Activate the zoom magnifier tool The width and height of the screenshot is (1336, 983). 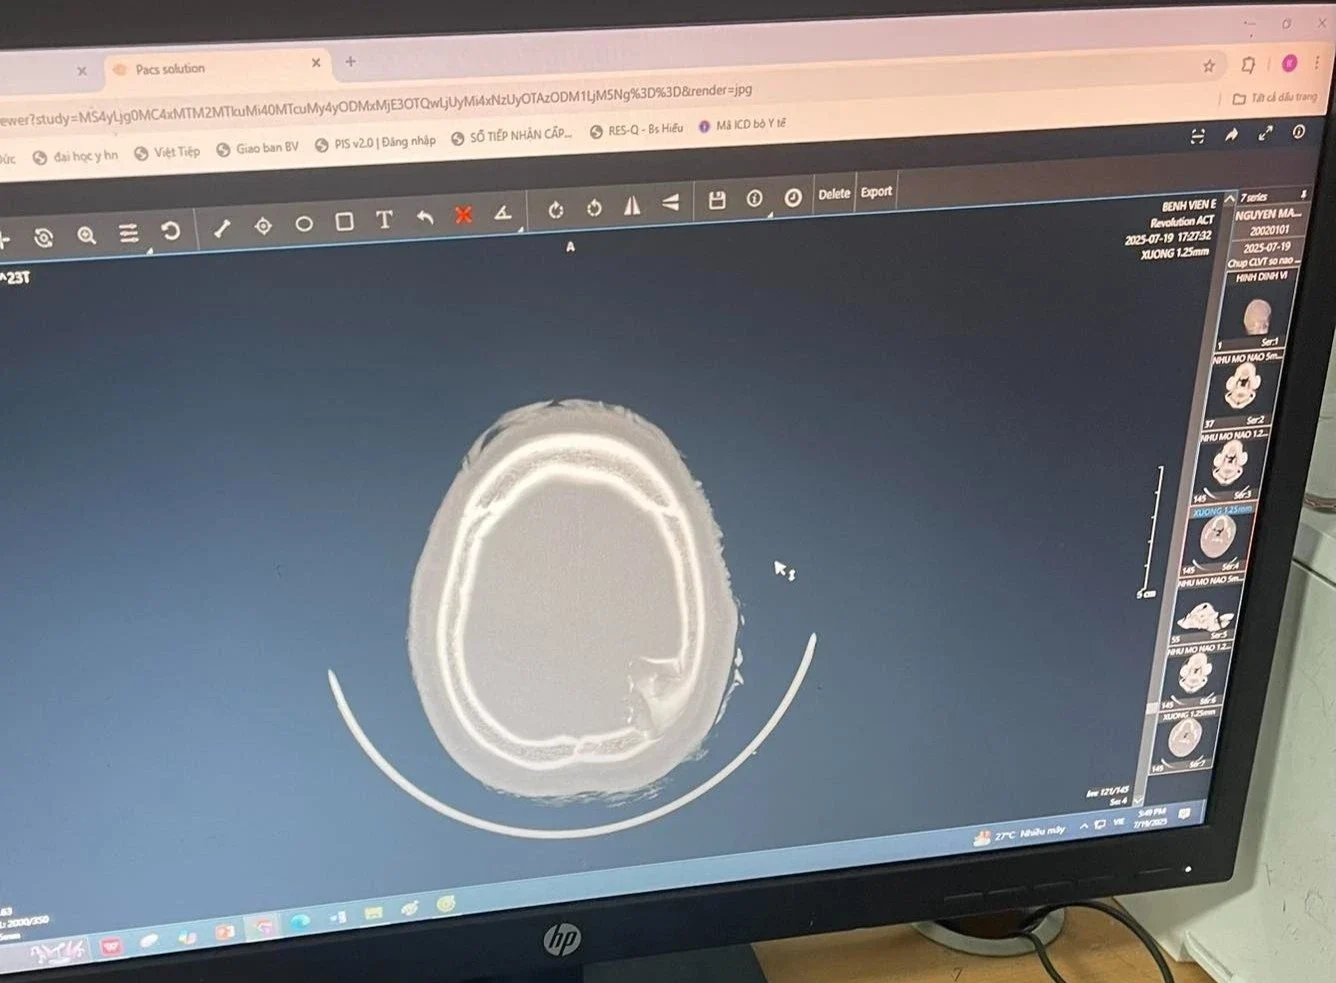click(x=87, y=235)
